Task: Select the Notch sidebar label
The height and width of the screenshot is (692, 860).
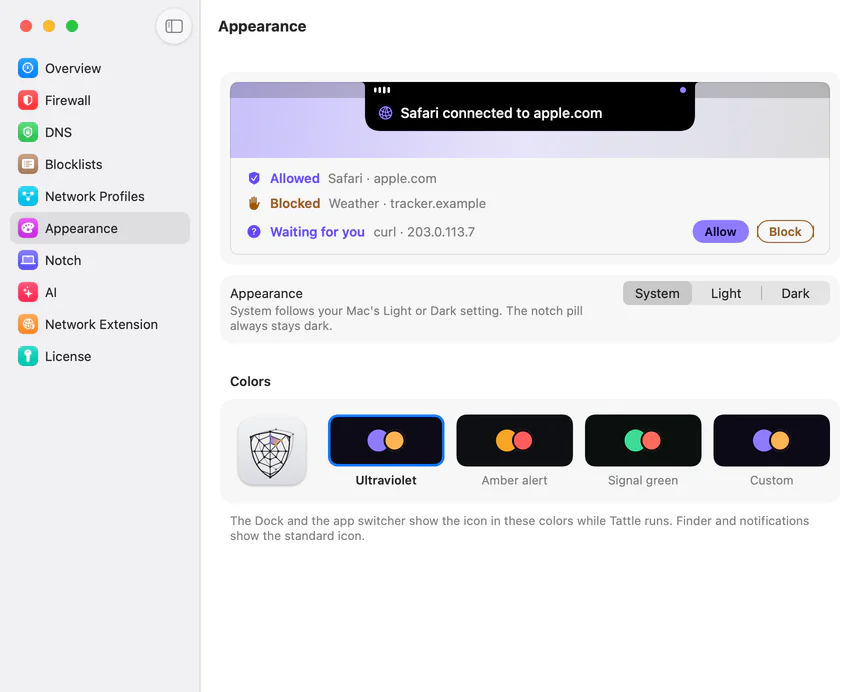Action: 63,260
